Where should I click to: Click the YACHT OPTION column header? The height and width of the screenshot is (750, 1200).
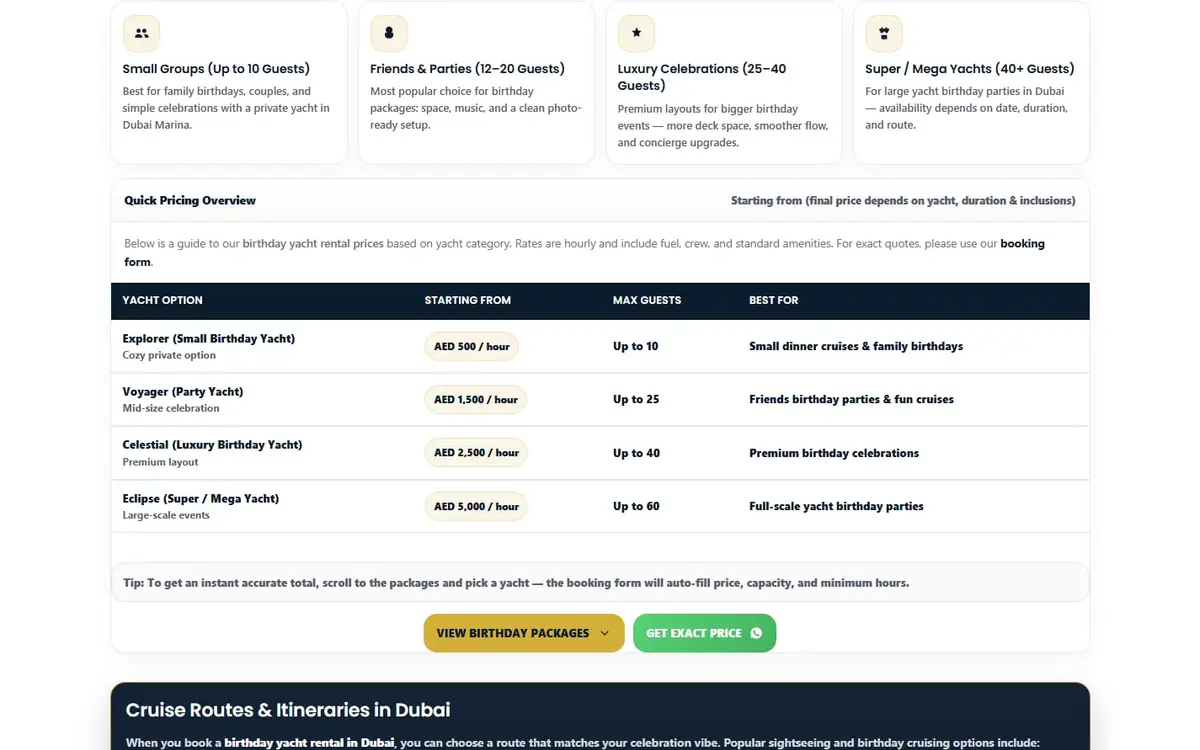coord(162,300)
